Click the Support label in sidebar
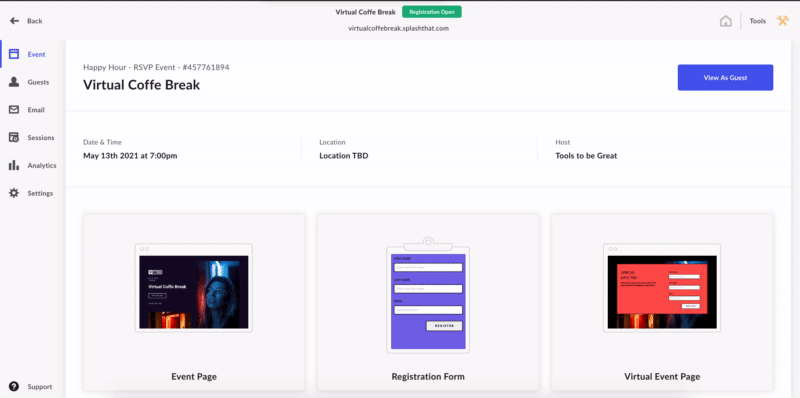The height and width of the screenshot is (398, 800). 40,387
